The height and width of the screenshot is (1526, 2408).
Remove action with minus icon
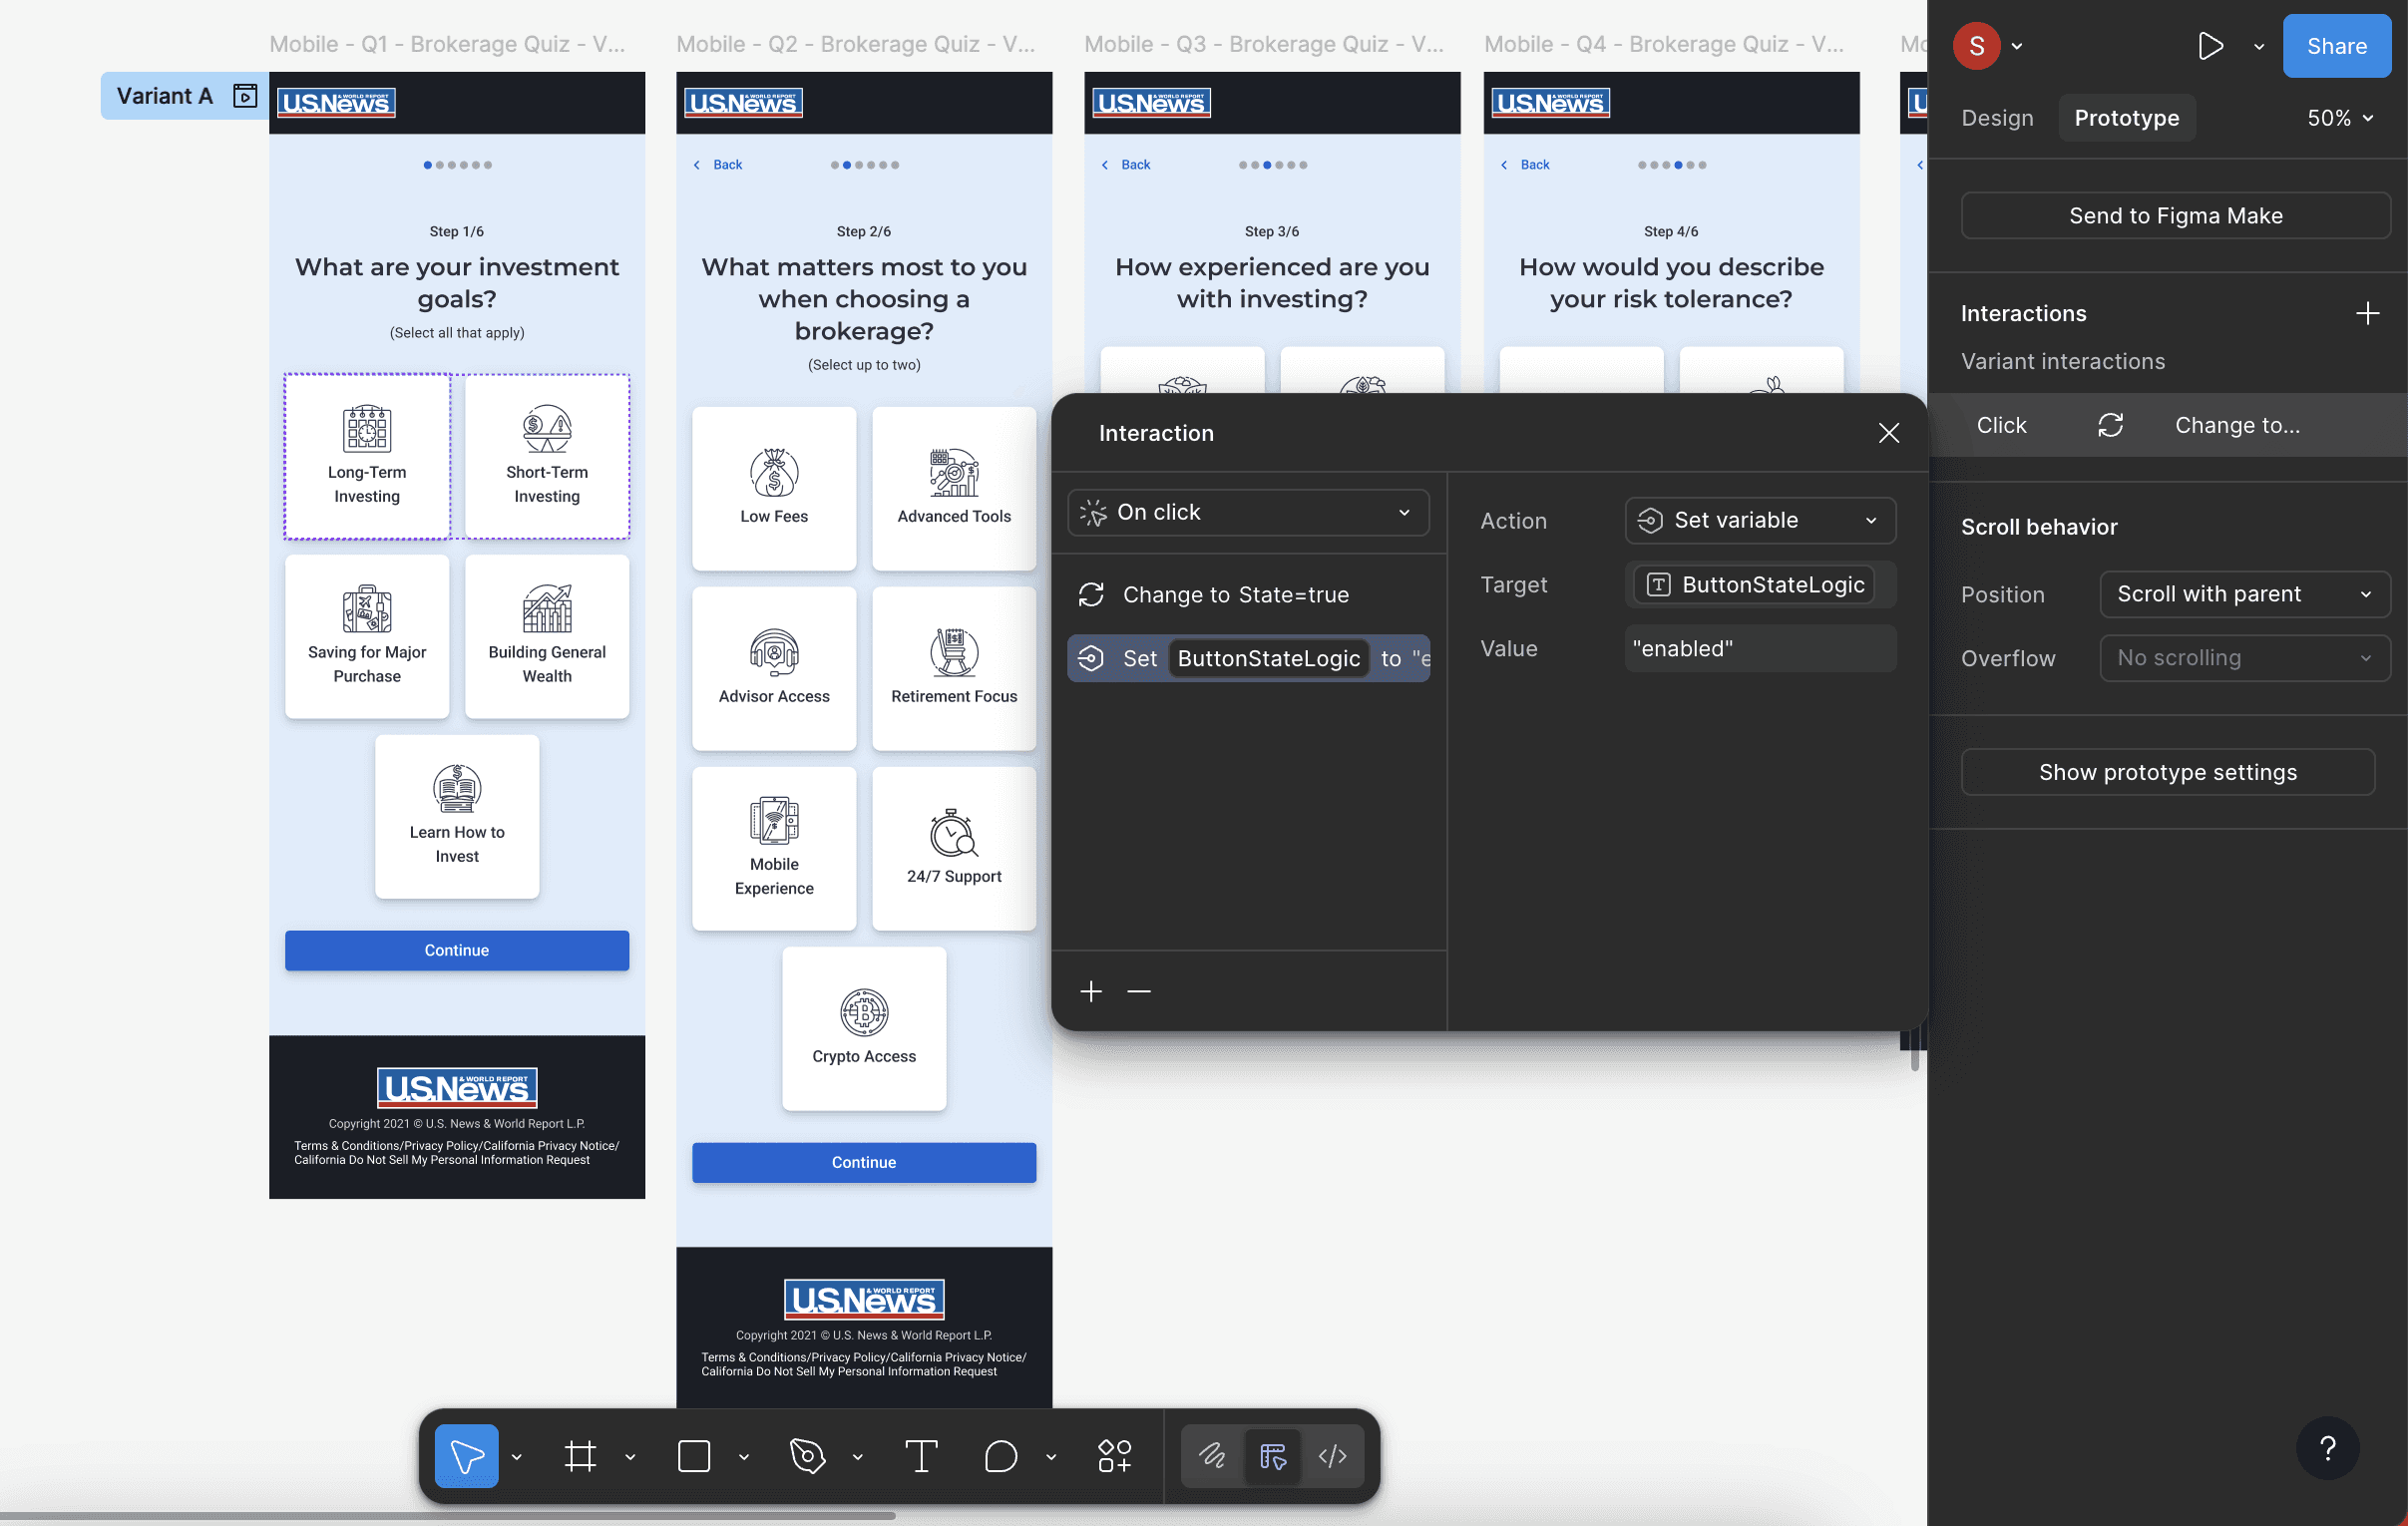tap(1139, 991)
